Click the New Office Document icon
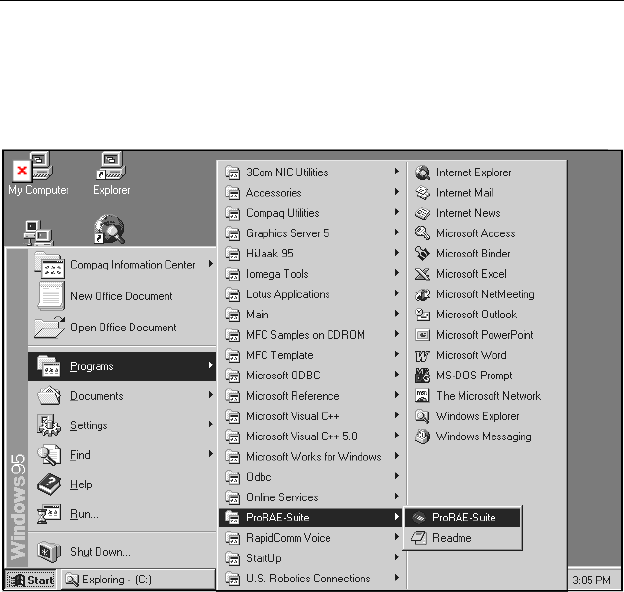The image size is (624, 592). point(51,296)
